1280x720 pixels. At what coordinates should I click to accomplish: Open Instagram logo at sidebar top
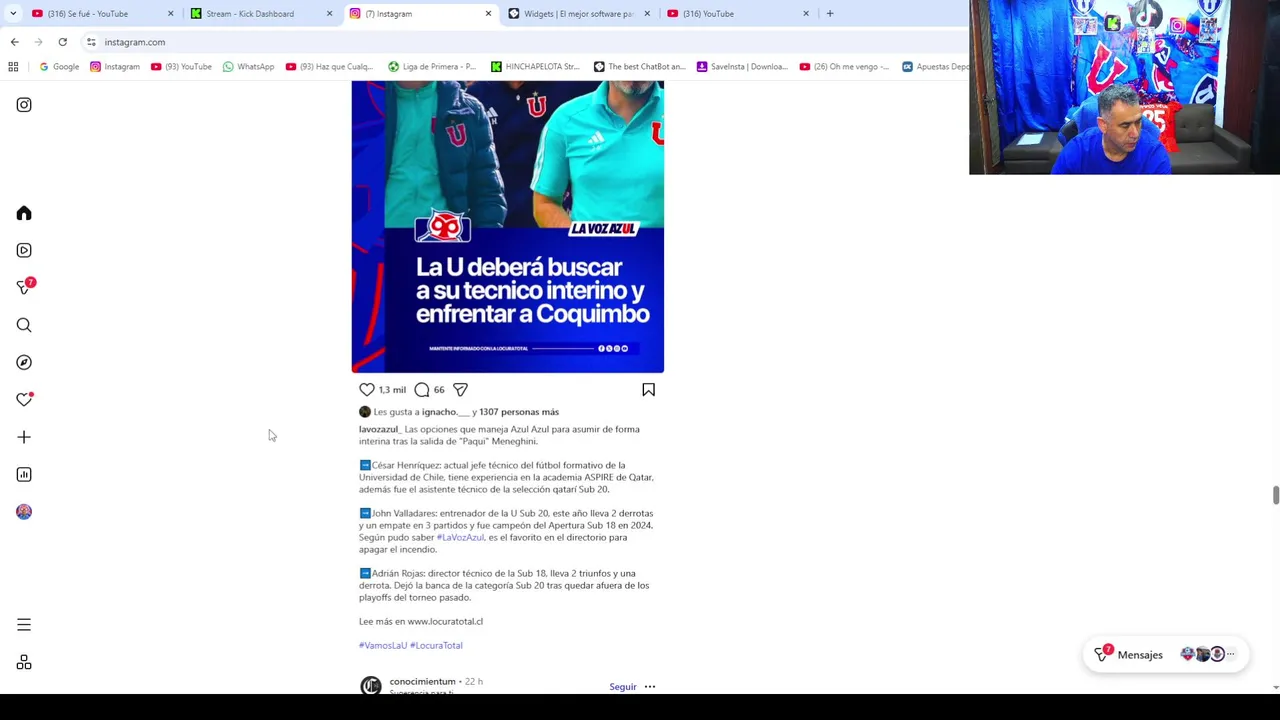[x=24, y=105]
